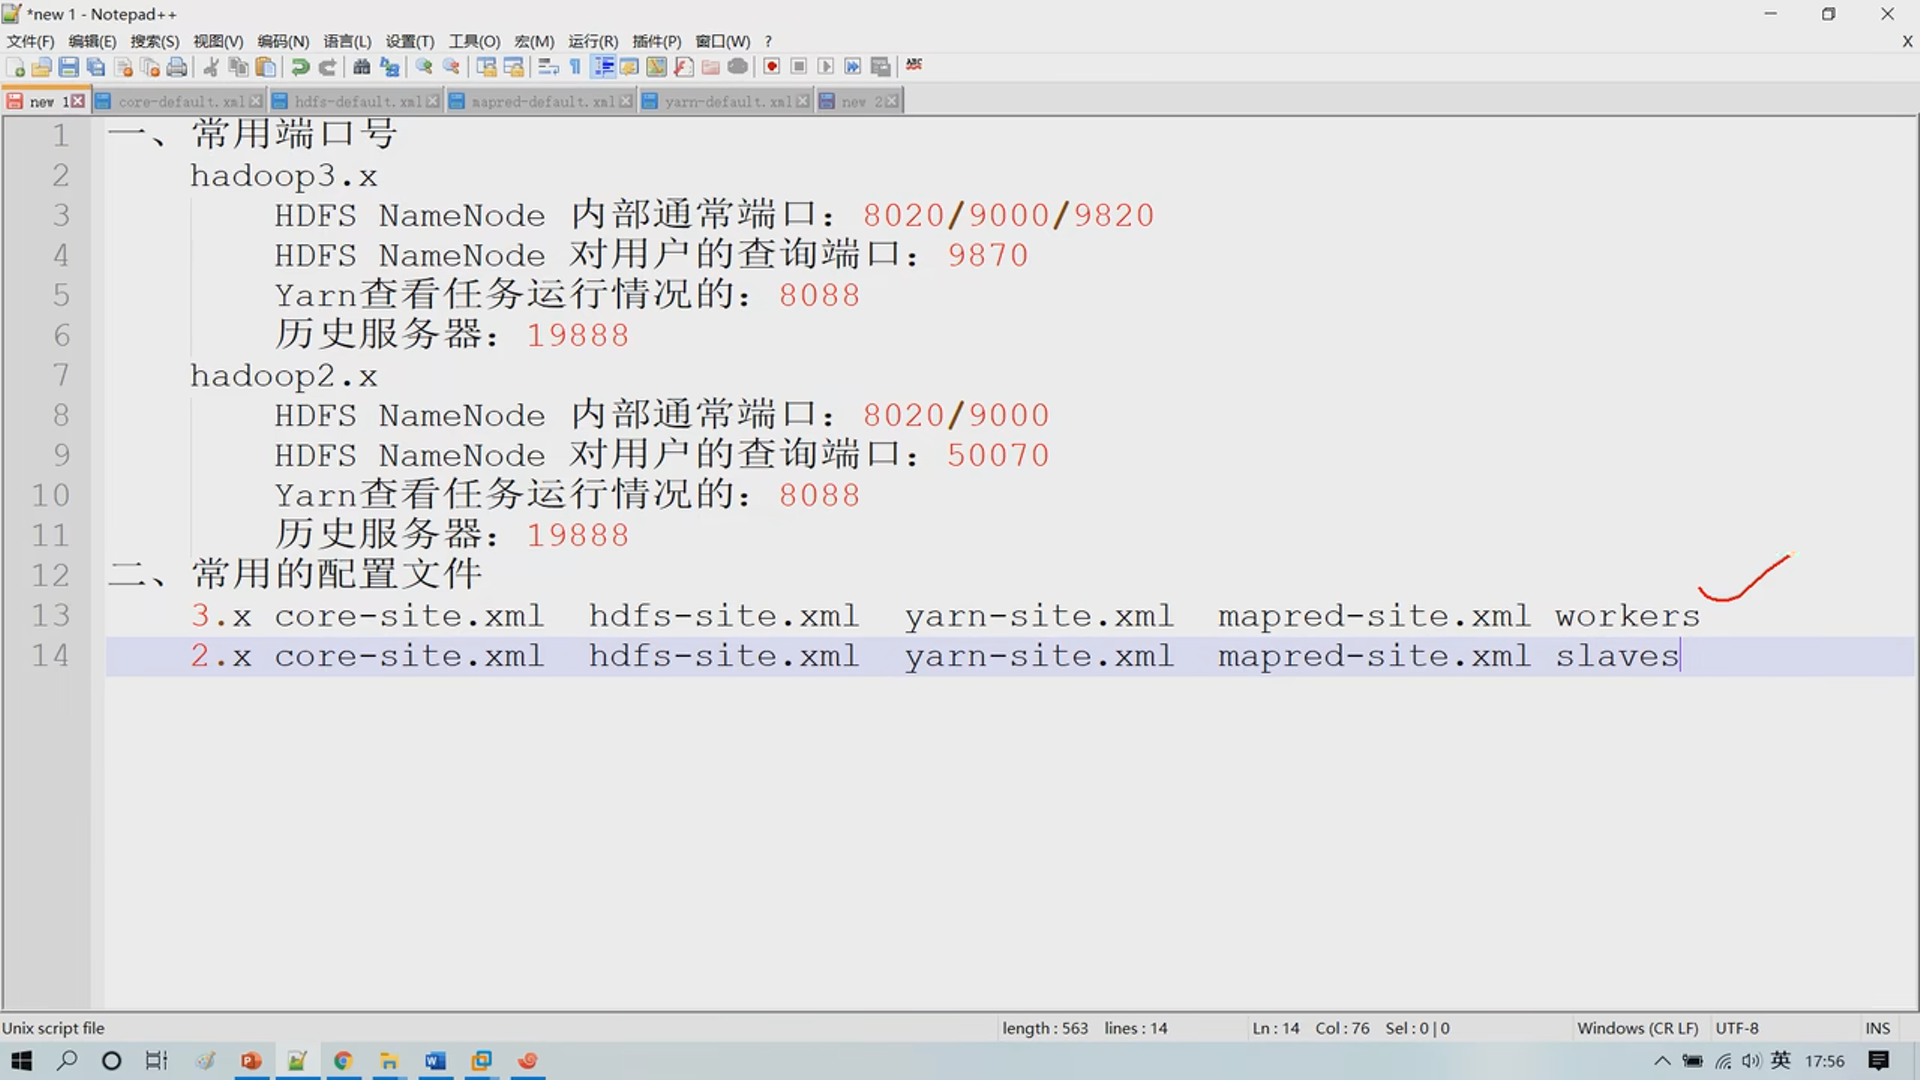Open the 宏(M) menu
1920x1080 pixels.
click(534, 41)
